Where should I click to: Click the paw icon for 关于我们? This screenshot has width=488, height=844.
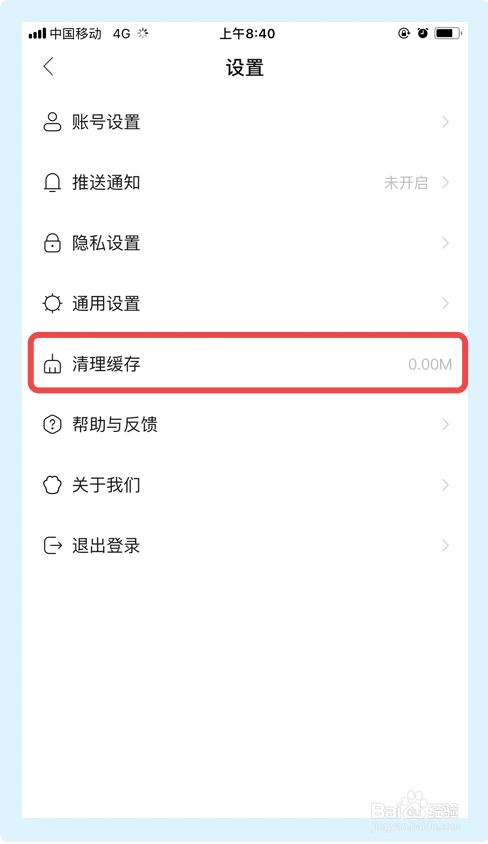click(x=52, y=485)
